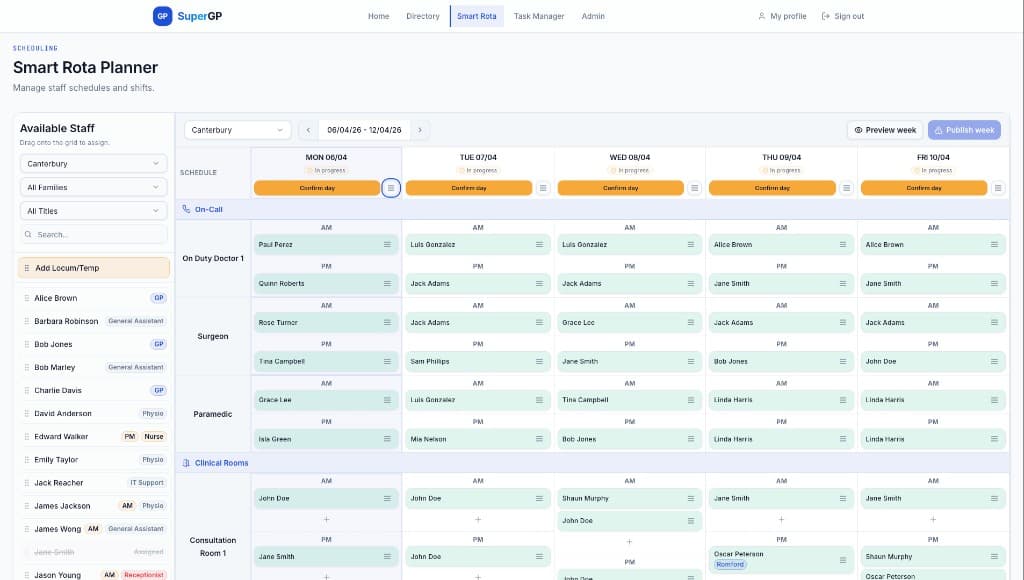1024x580 pixels.
Task: Click Linda Harris Friday PM Paramedic shift
Action: (933, 439)
